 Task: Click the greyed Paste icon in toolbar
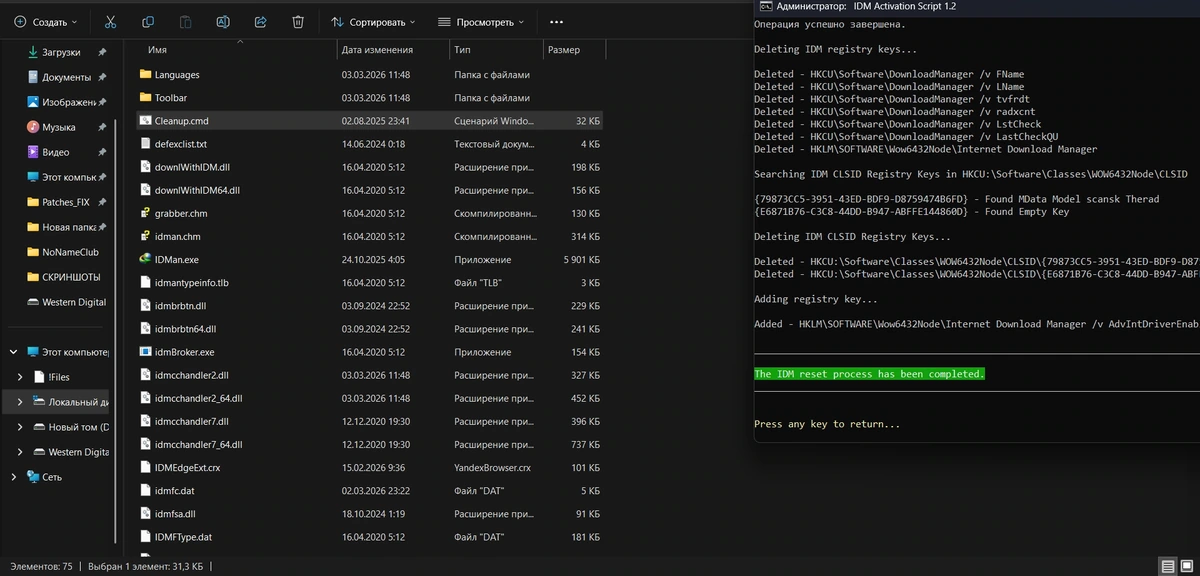[185, 21]
